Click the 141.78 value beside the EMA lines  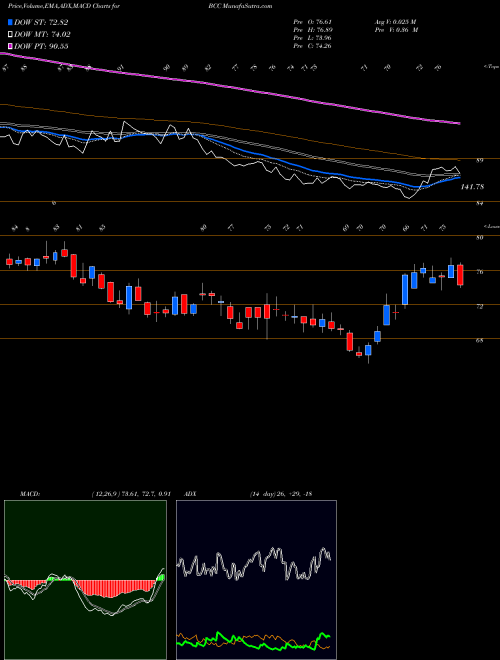pos(472,187)
